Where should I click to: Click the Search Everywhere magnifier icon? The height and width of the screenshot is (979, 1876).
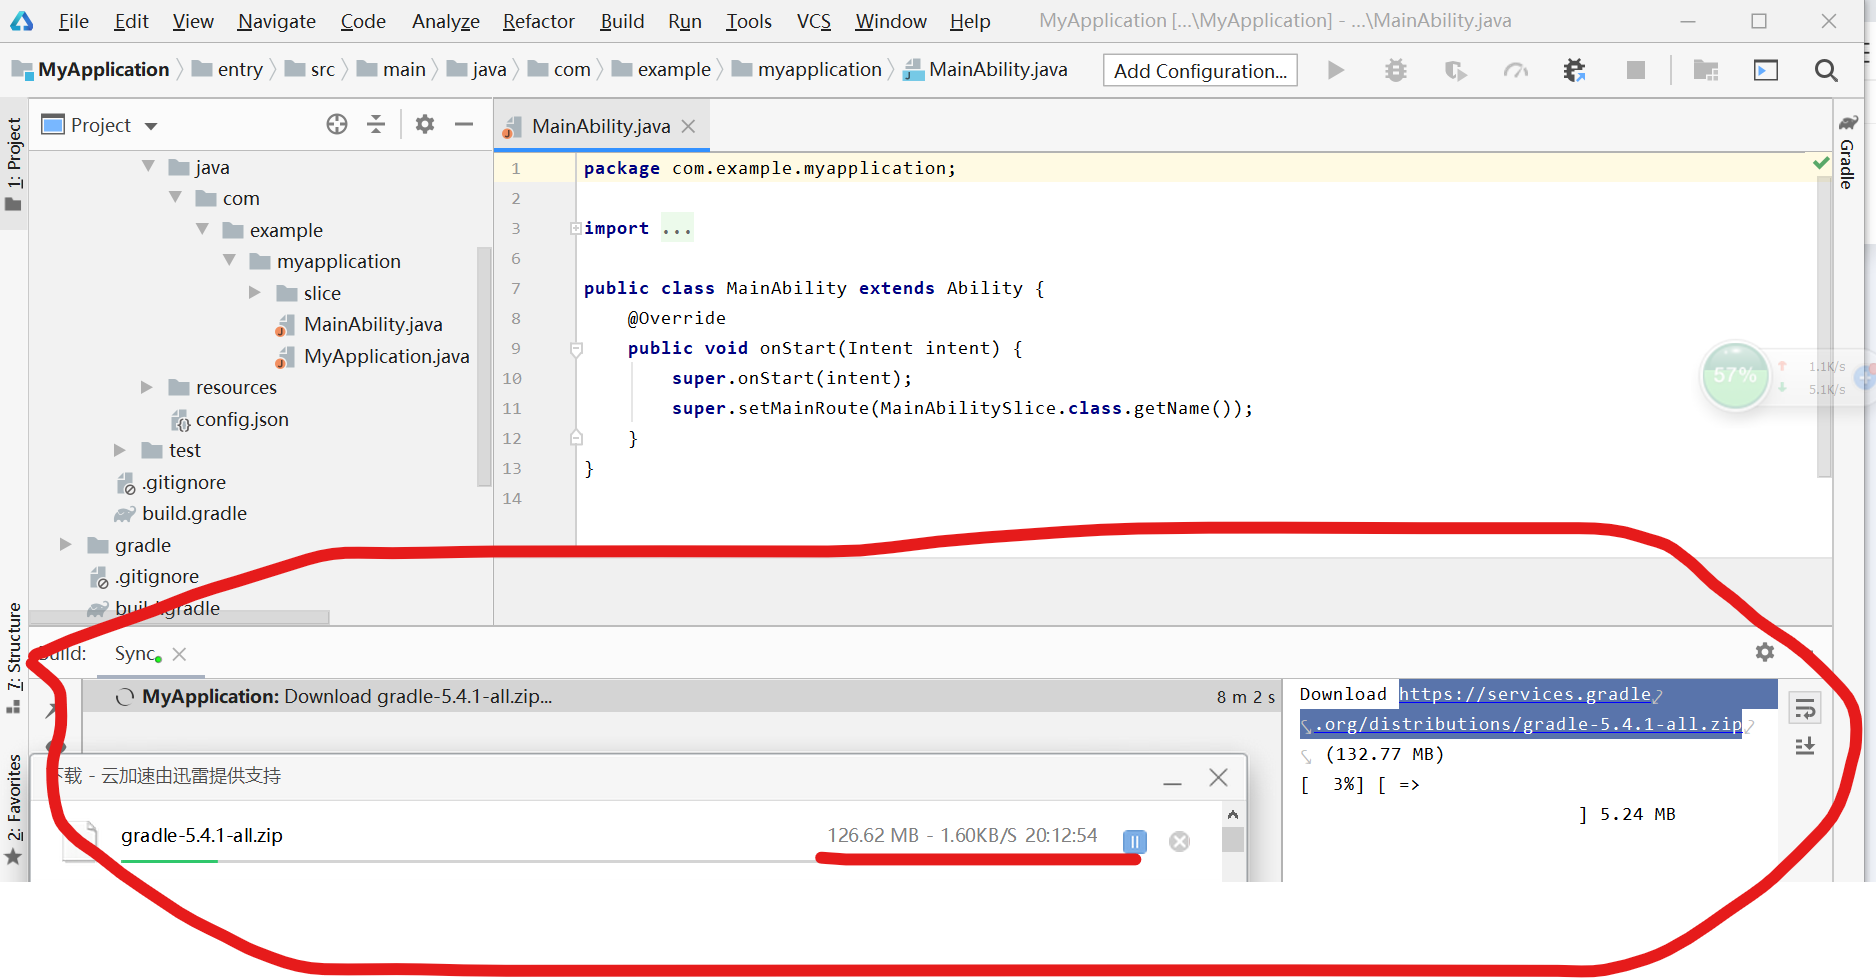point(1826,70)
